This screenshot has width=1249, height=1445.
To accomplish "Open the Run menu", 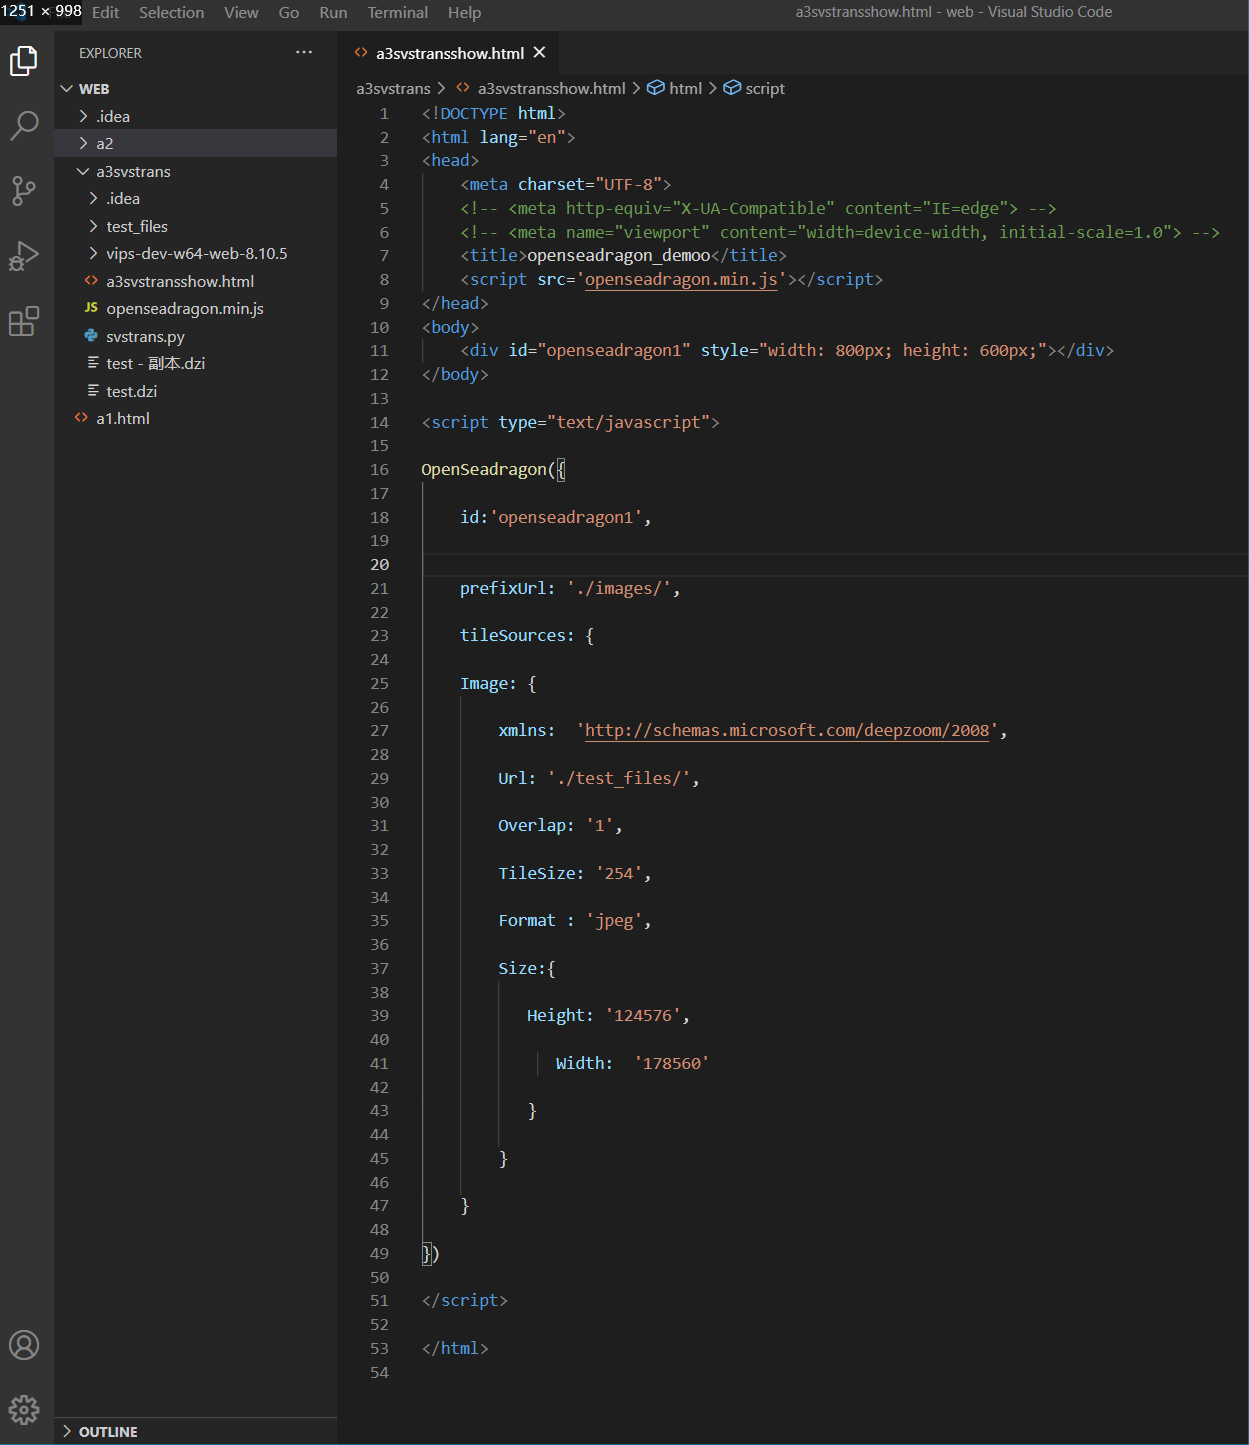I will pos(333,12).
